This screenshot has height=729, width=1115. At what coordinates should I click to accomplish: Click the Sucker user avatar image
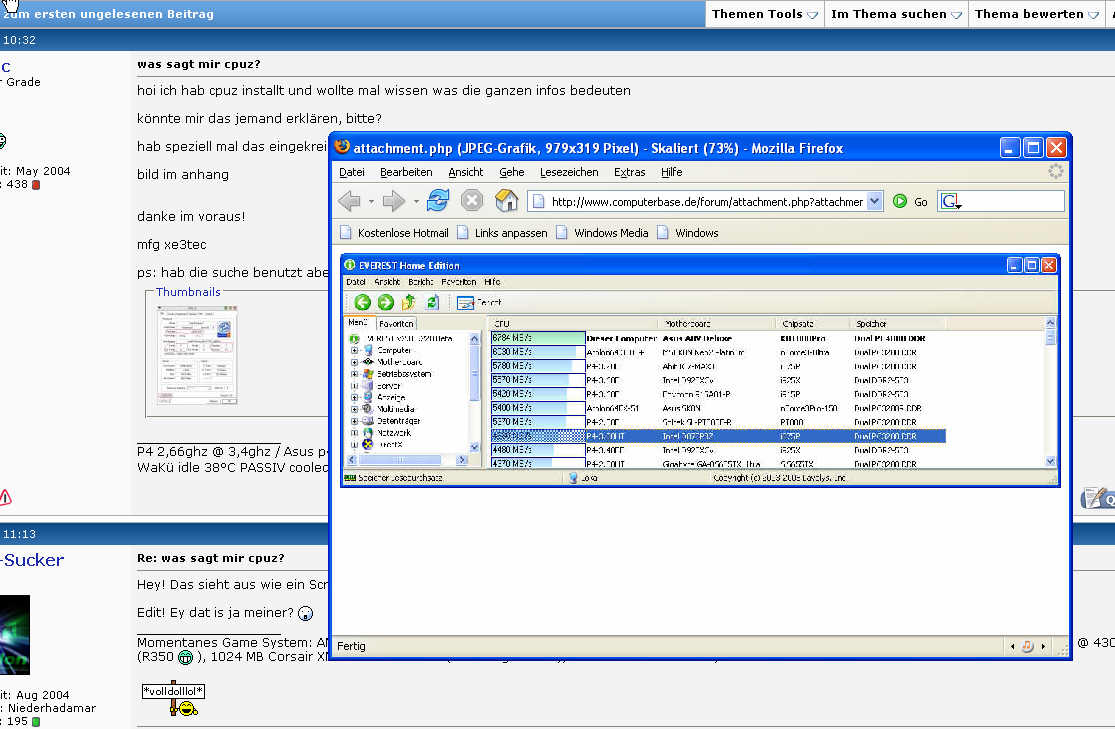pos(15,634)
